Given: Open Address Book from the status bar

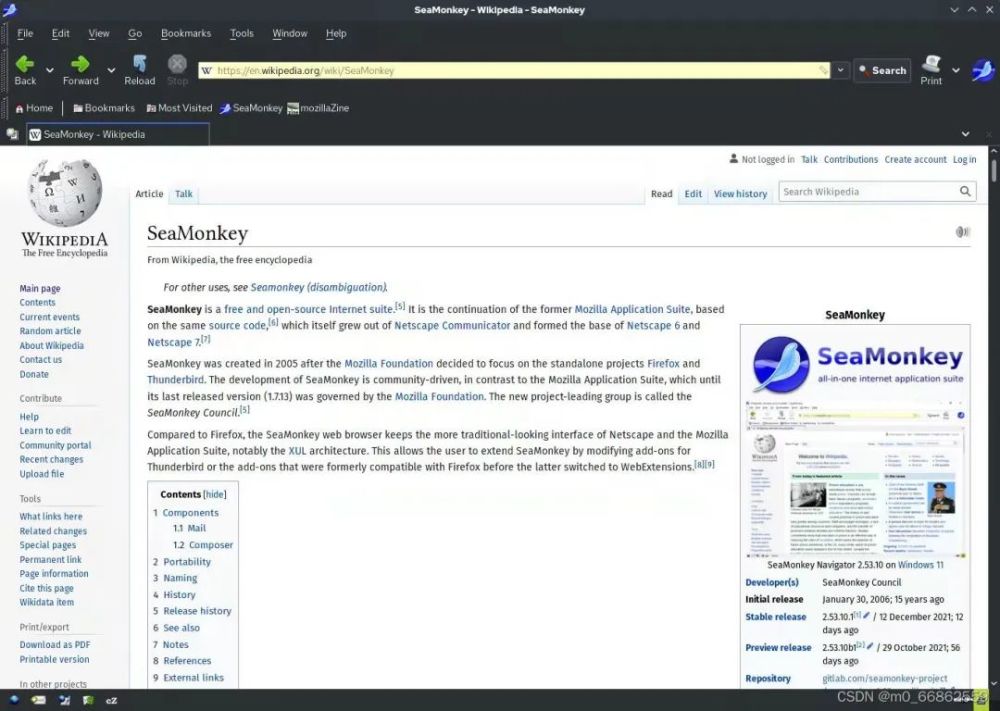Looking at the screenshot, I should coord(88,700).
